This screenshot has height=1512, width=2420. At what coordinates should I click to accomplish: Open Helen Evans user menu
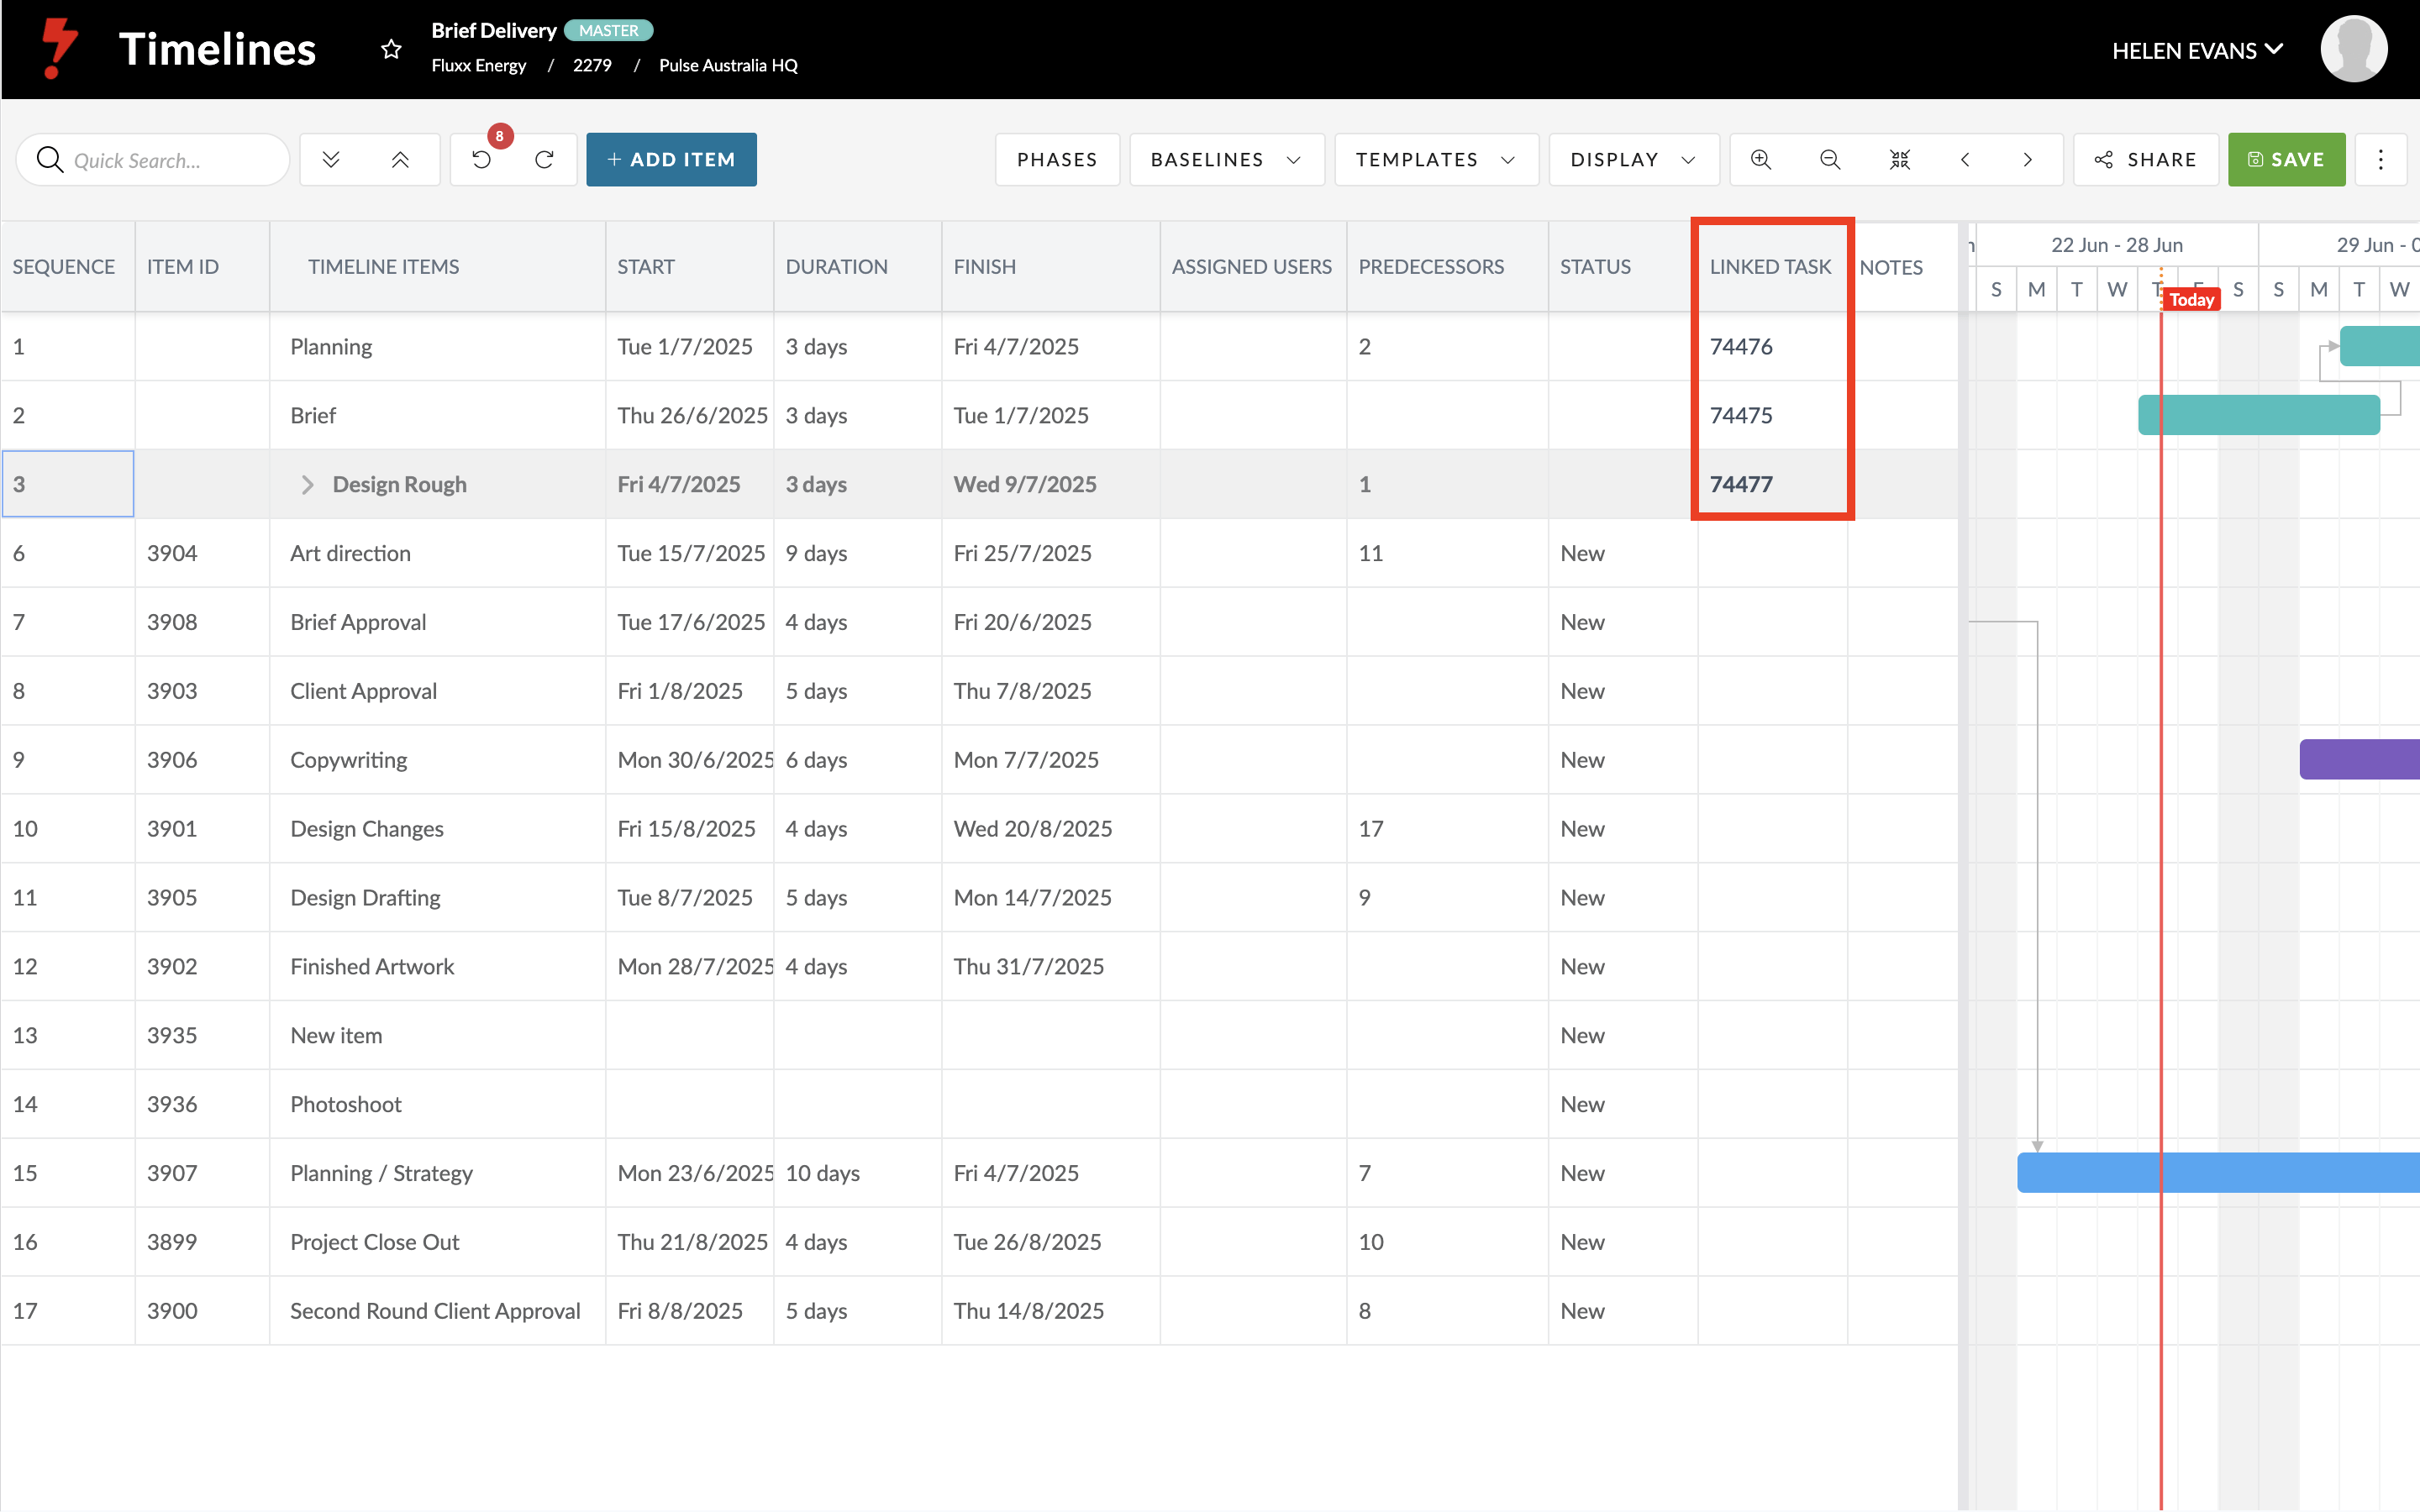pyautogui.click(x=2197, y=50)
